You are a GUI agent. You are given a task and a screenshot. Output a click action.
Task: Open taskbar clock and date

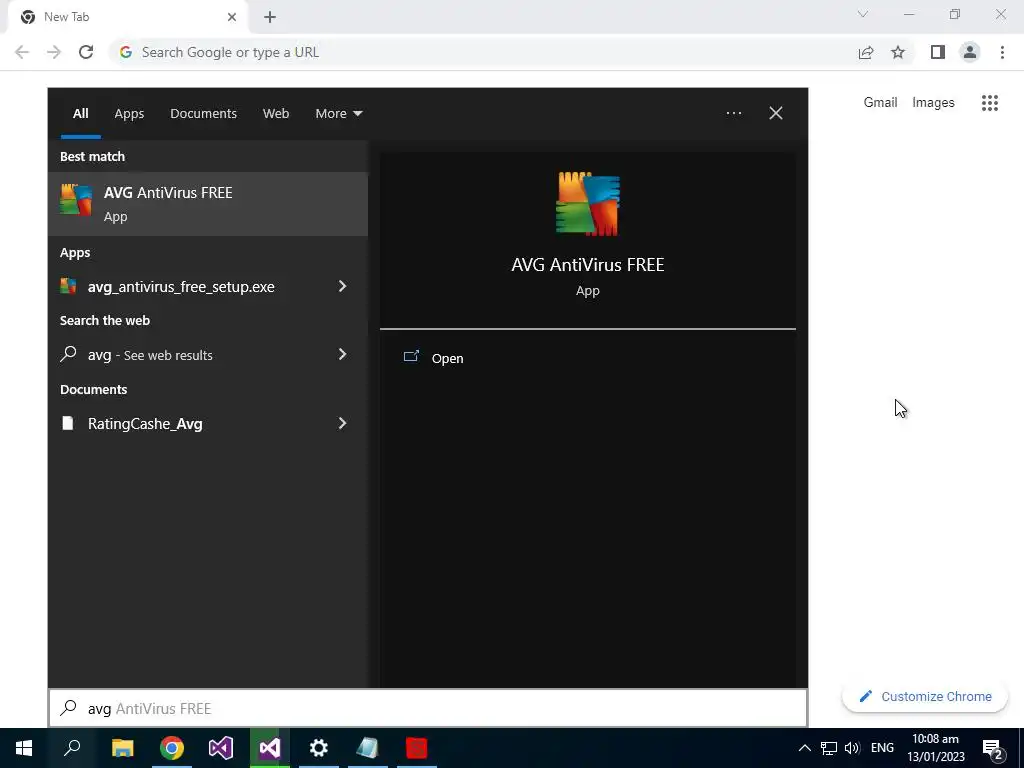coord(936,748)
